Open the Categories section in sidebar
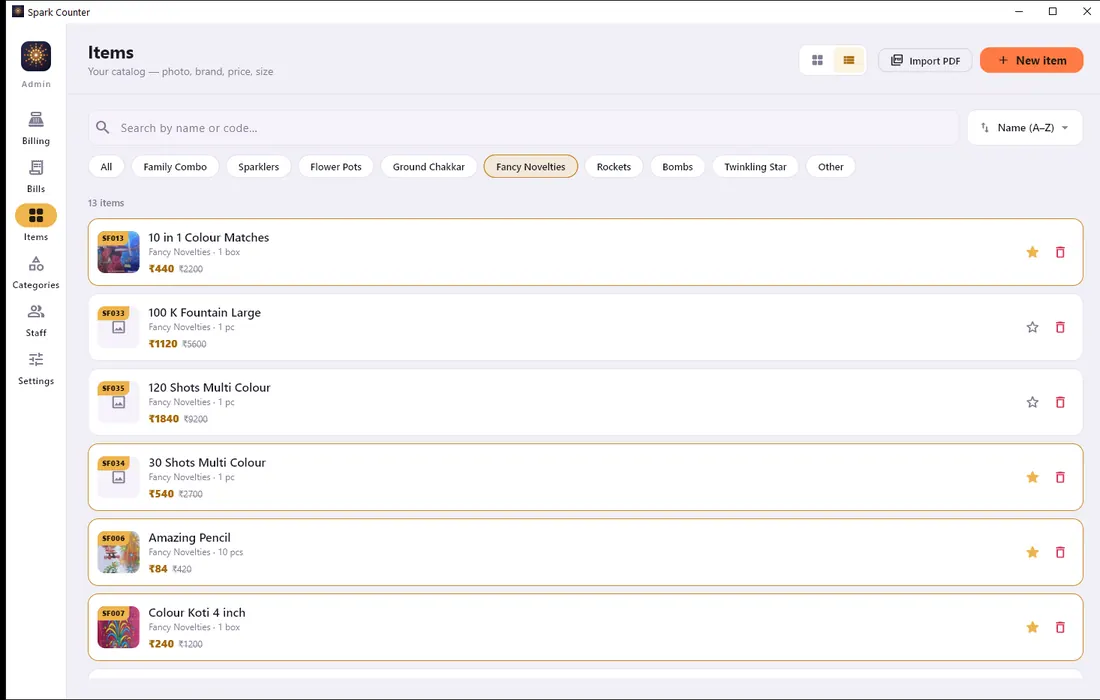This screenshot has width=1100, height=700. pyautogui.click(x=36, y=273)
